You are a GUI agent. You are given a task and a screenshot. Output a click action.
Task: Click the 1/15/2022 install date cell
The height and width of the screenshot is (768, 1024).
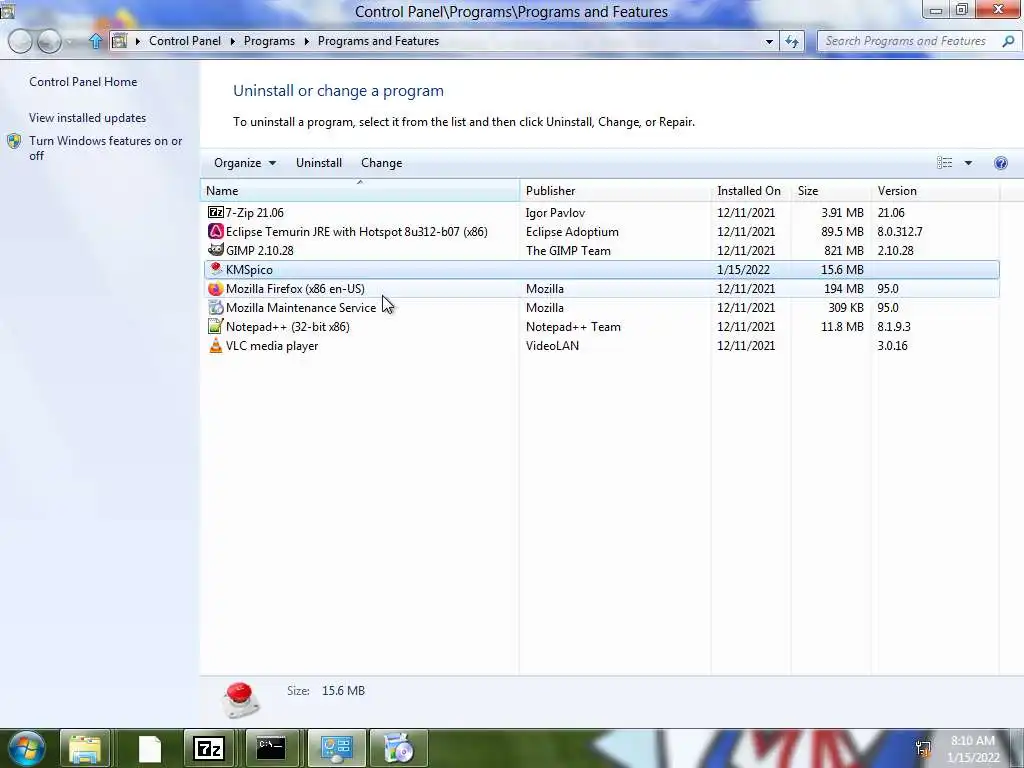743,269
